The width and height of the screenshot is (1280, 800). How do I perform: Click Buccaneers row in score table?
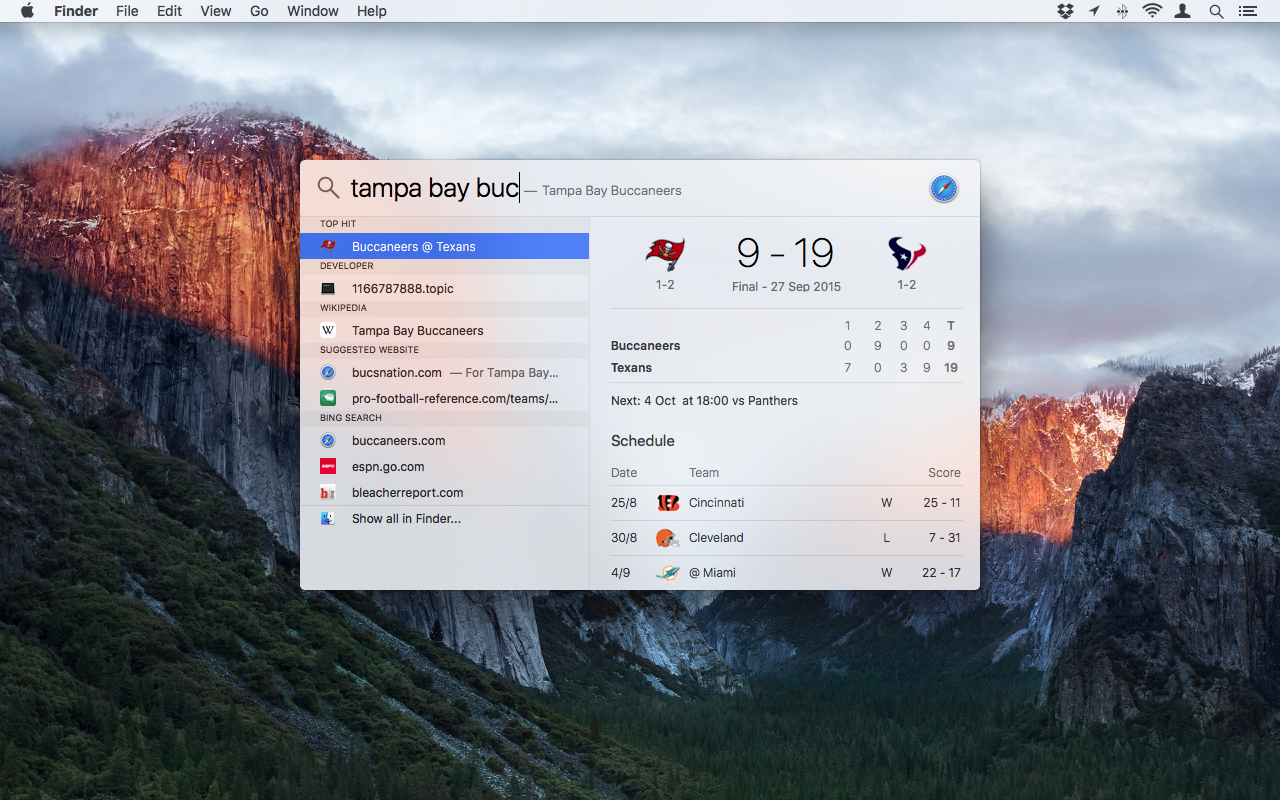click(x=786, y=346)
